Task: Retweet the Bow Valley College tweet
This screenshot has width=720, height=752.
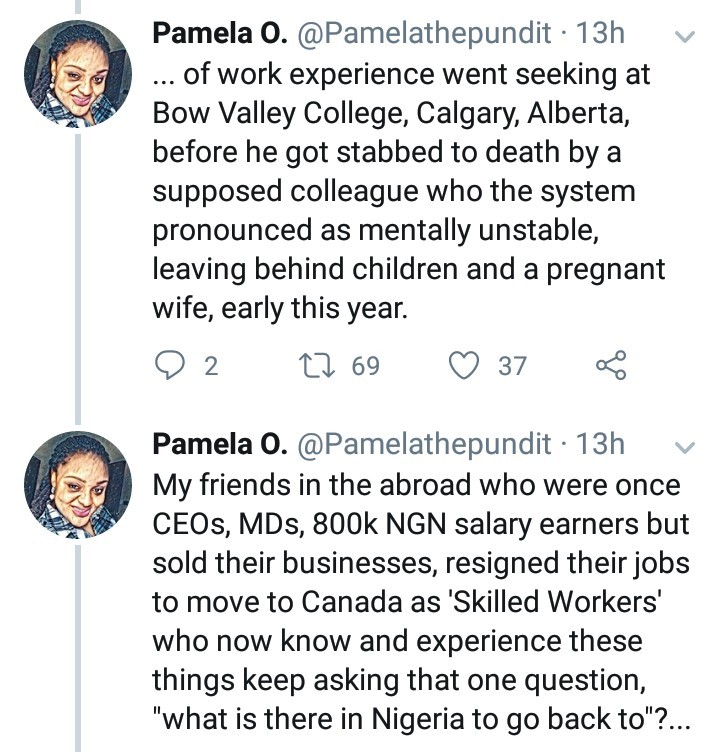Action: [317, 365]
